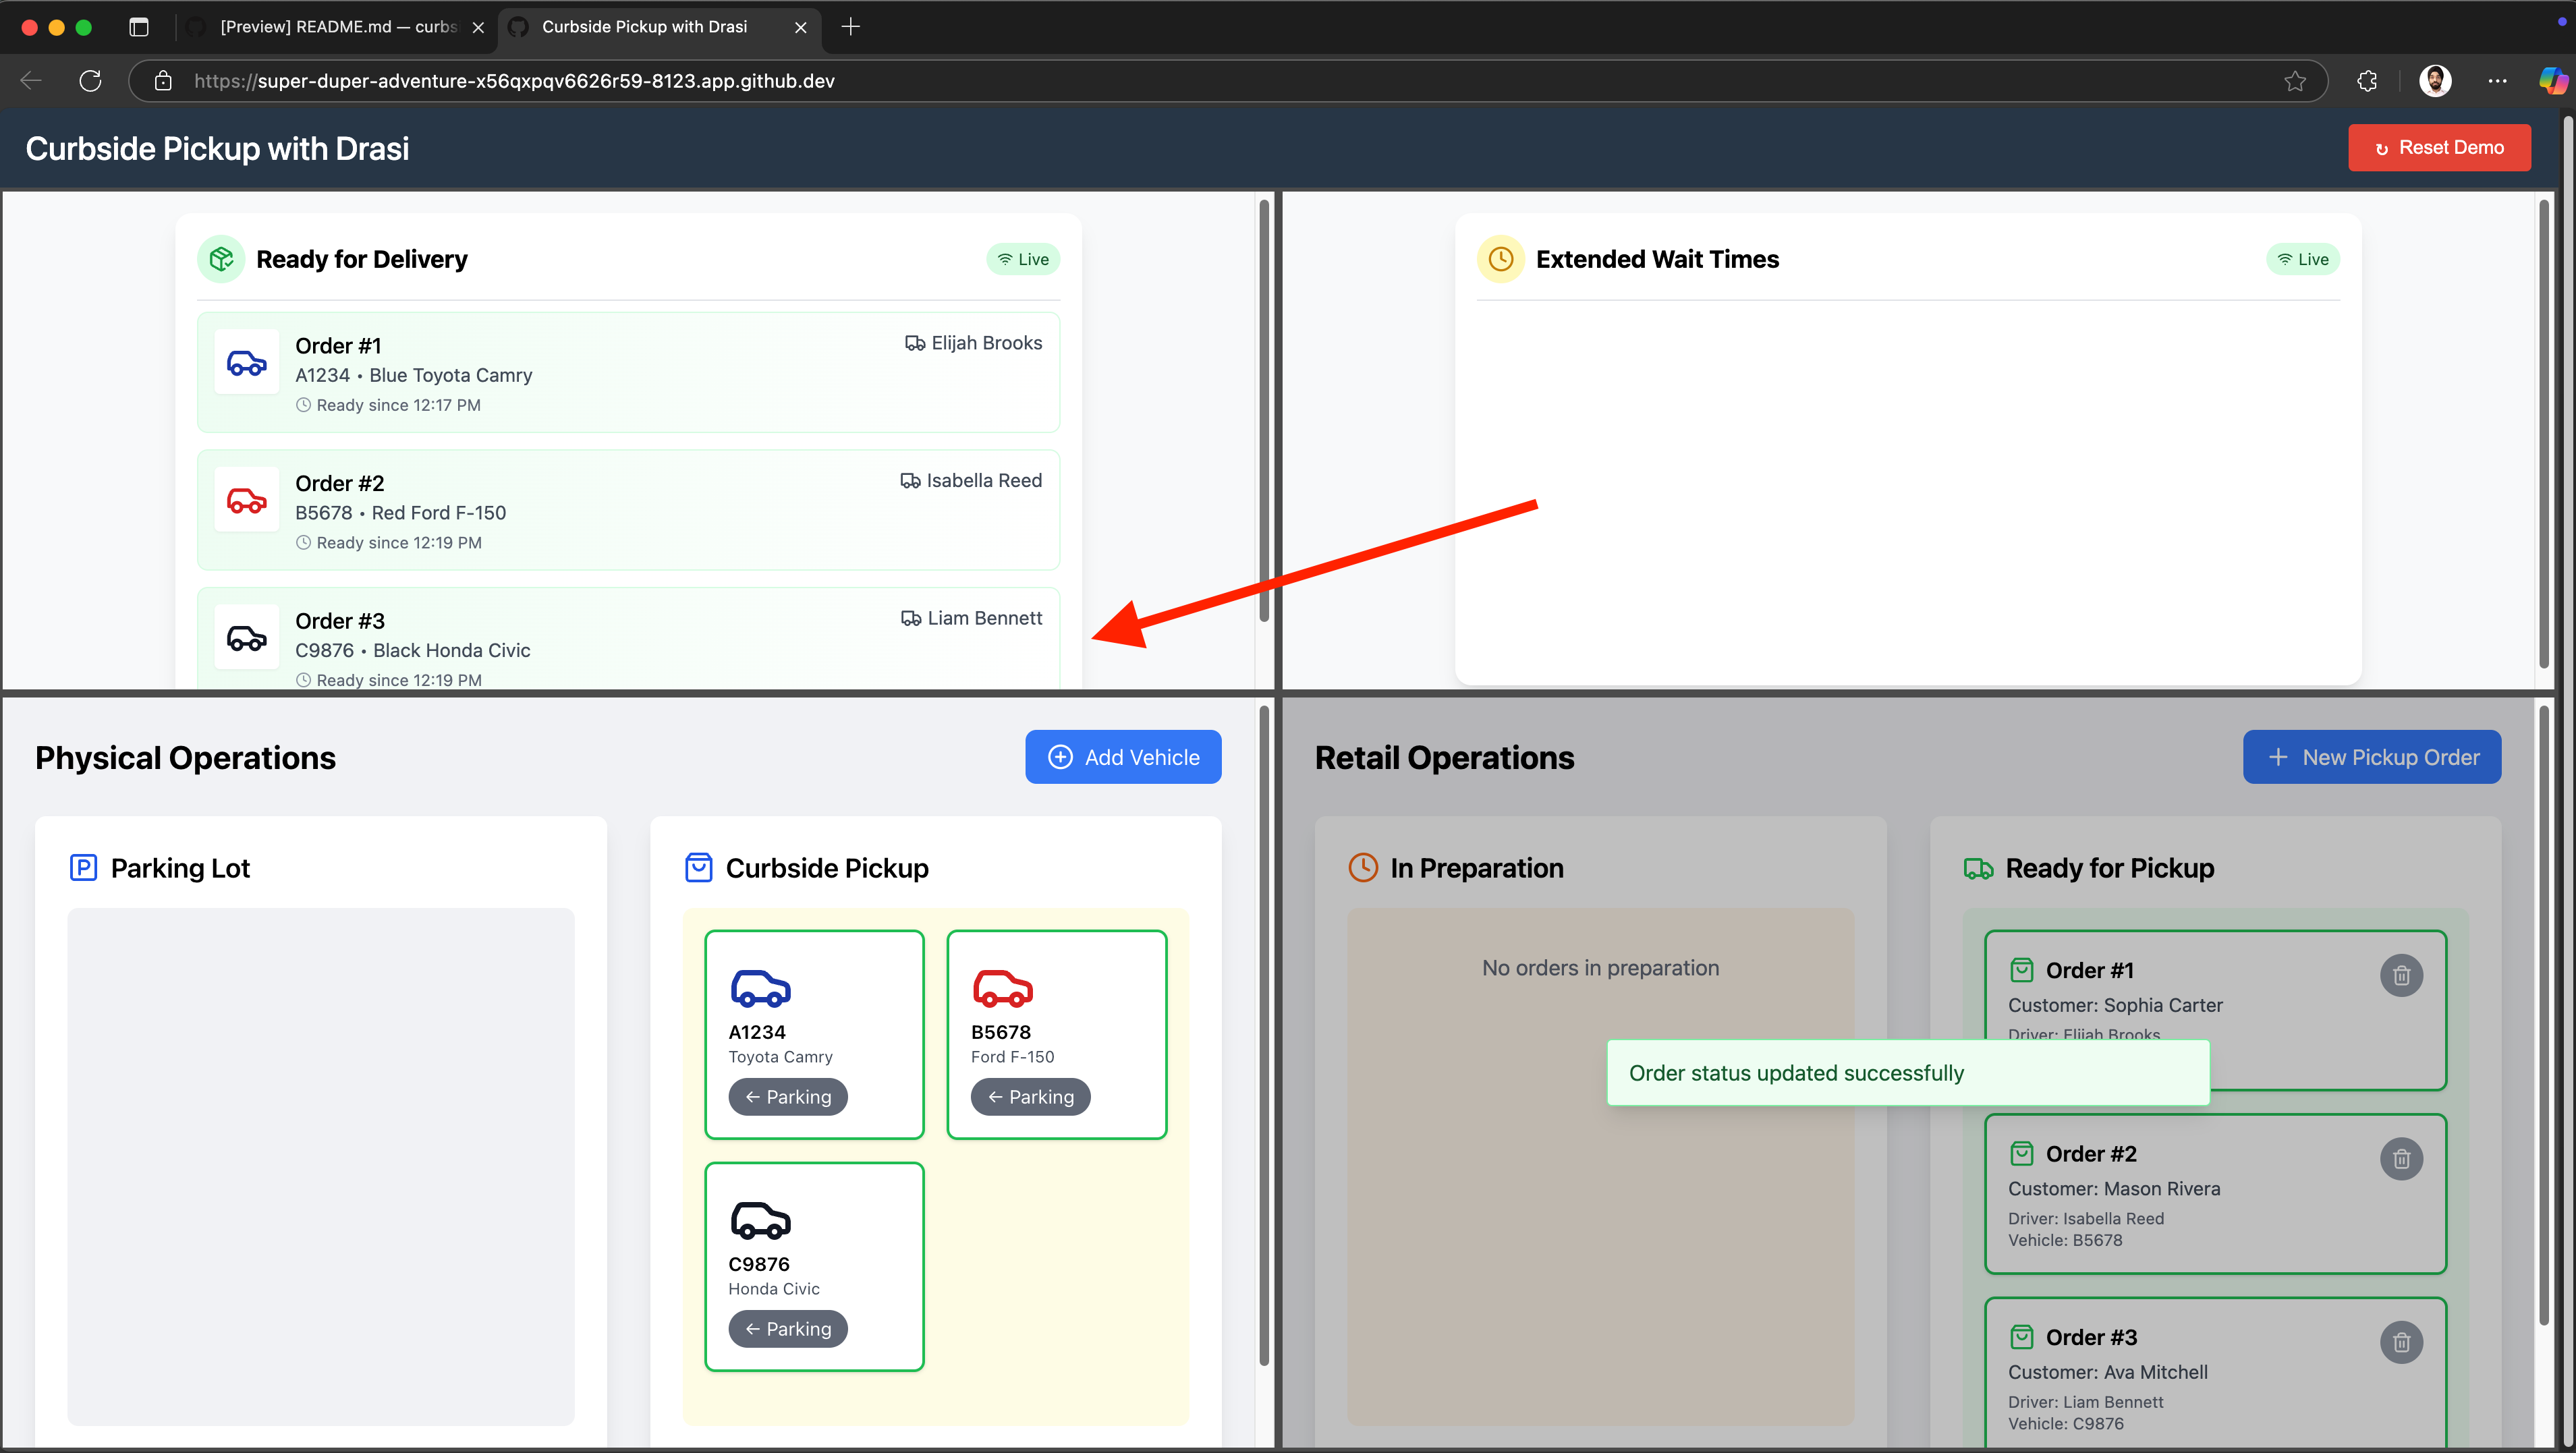Open the browser options menu with three dots
Image resolution: width=2576 pixels, height=1453 pixels.
tap(2498, 81)
